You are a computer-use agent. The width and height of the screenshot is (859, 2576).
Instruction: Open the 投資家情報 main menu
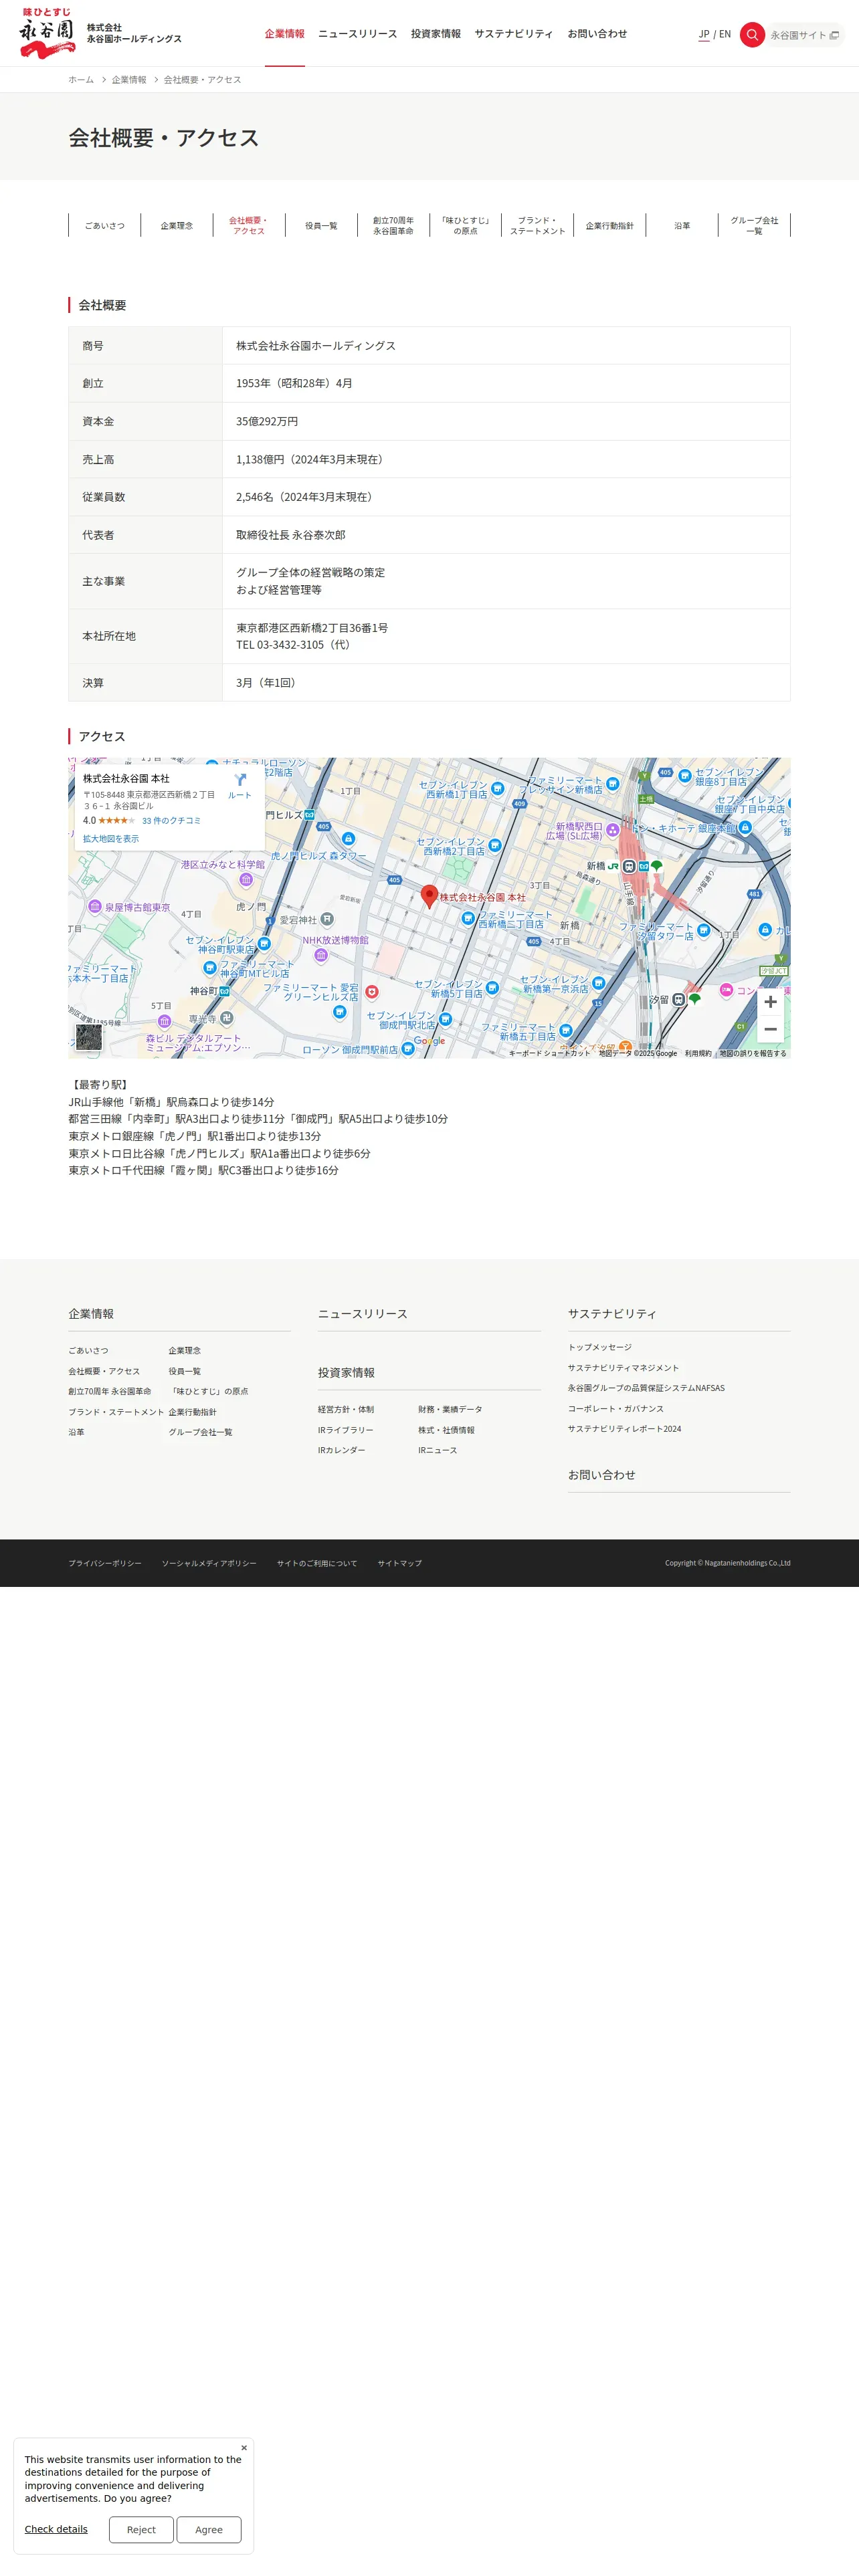point(436,34)
